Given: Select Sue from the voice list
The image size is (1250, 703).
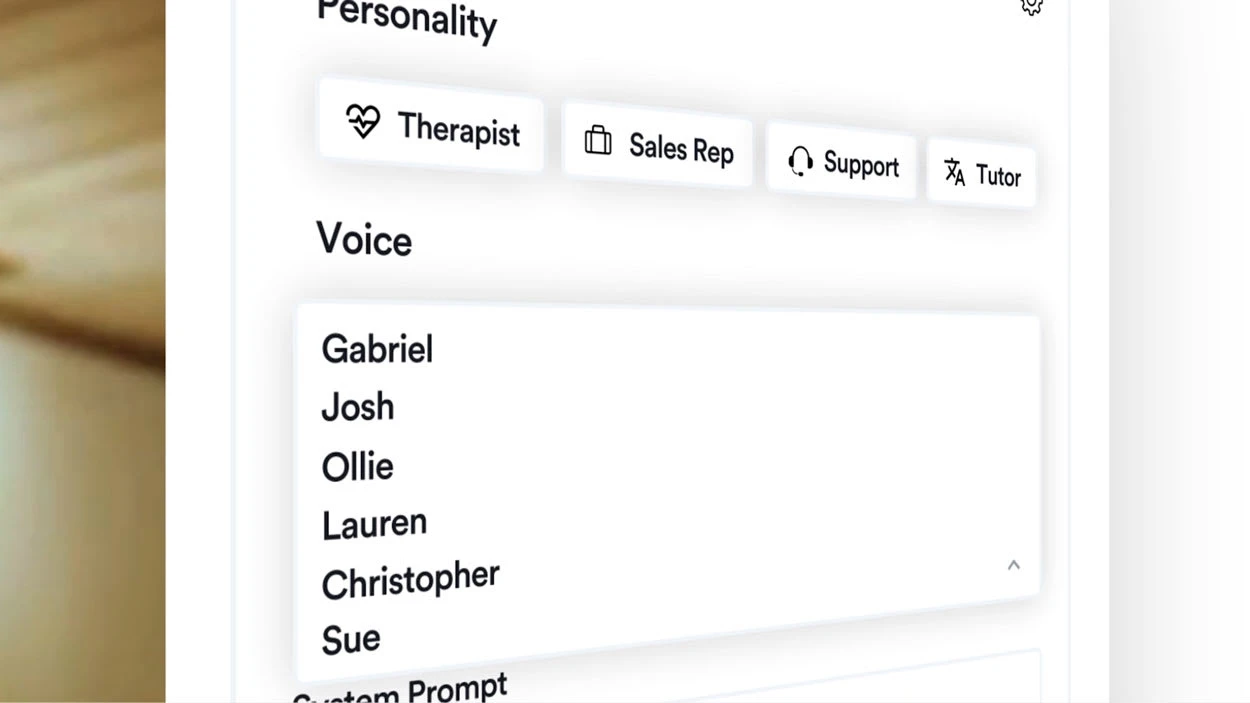Looking at the screenshot, I should (351, 639).
